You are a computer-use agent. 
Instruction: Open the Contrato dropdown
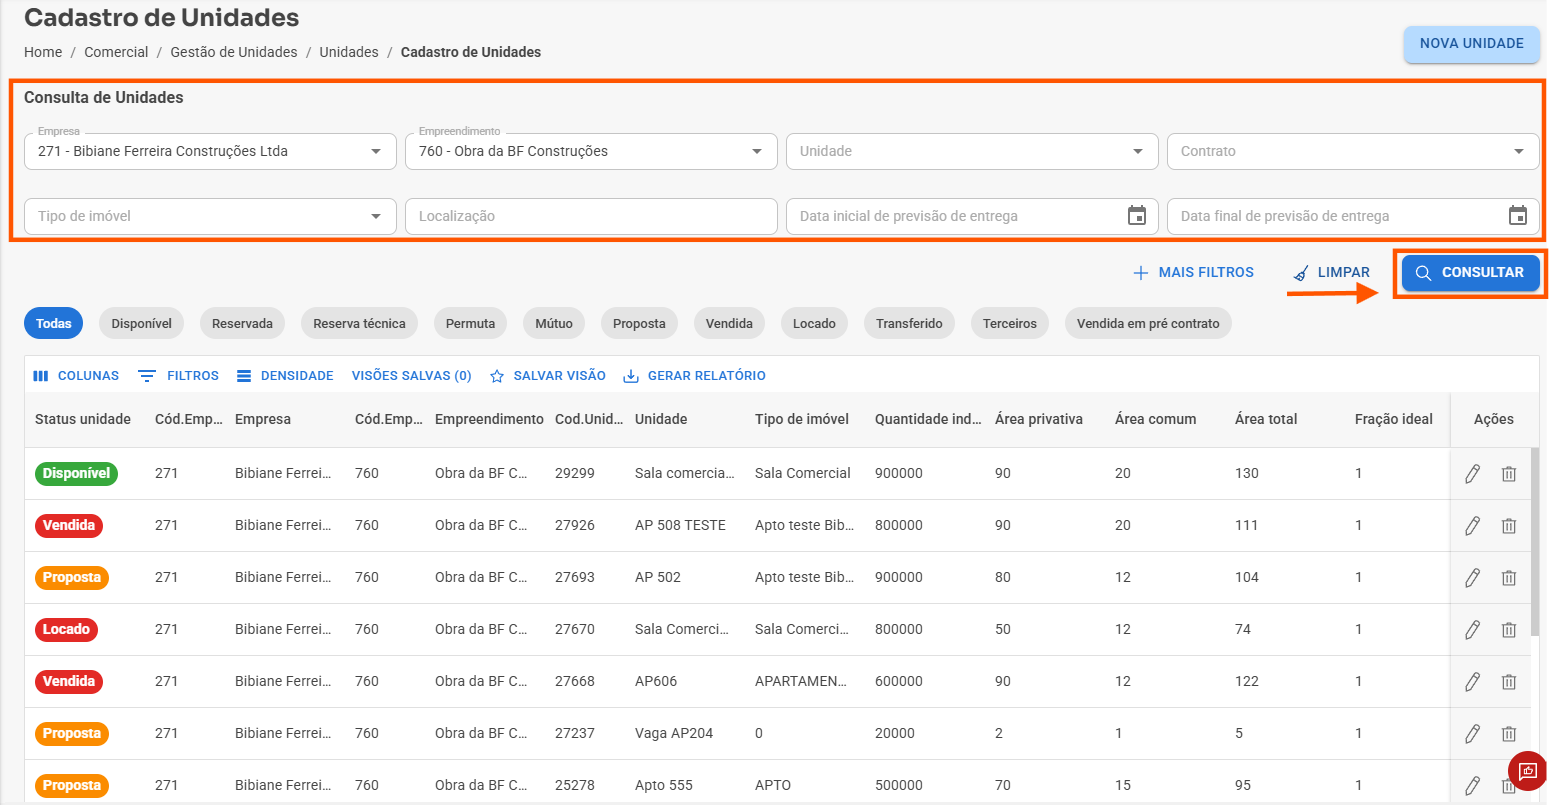click(x=1353, y=152)
